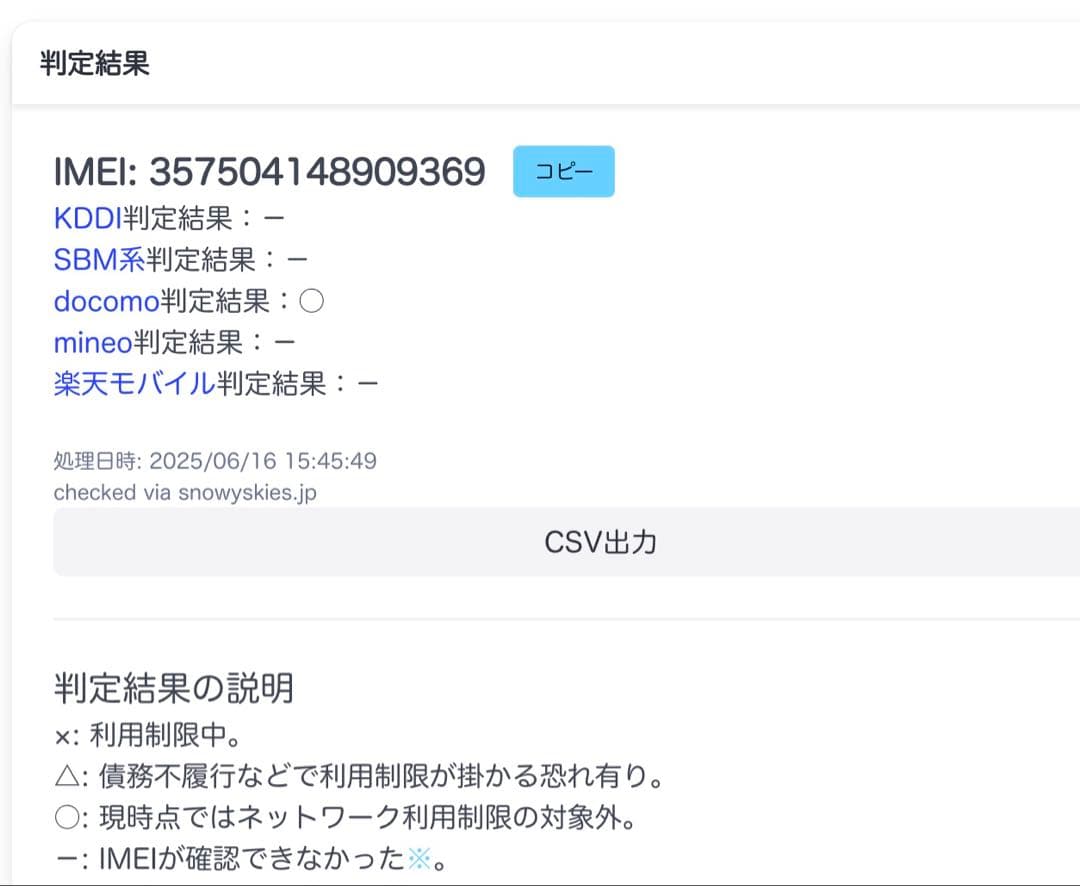Click the コピー button to copy IMEI

[563, 171]
